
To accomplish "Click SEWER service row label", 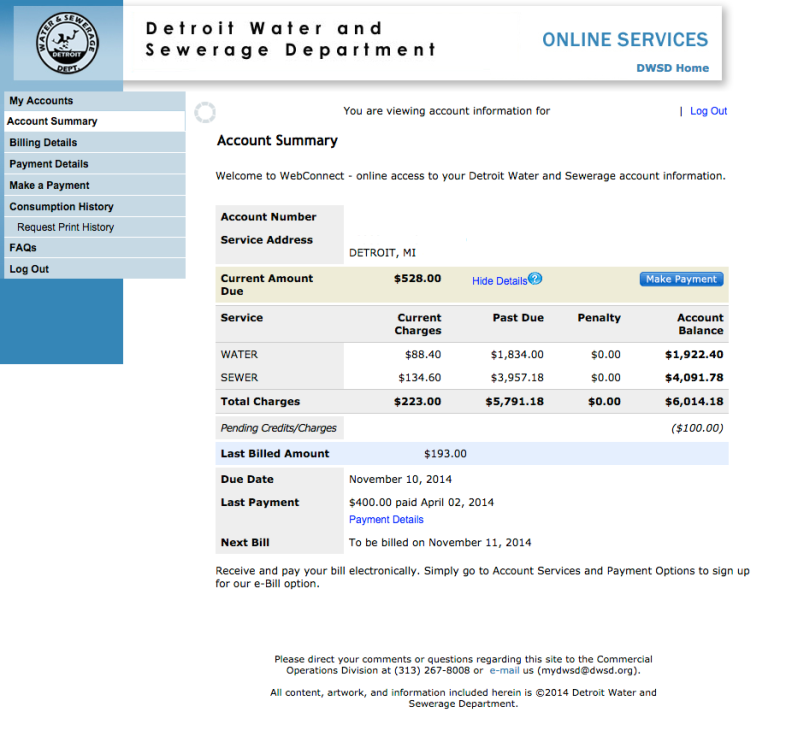I will tap(239, 378).
